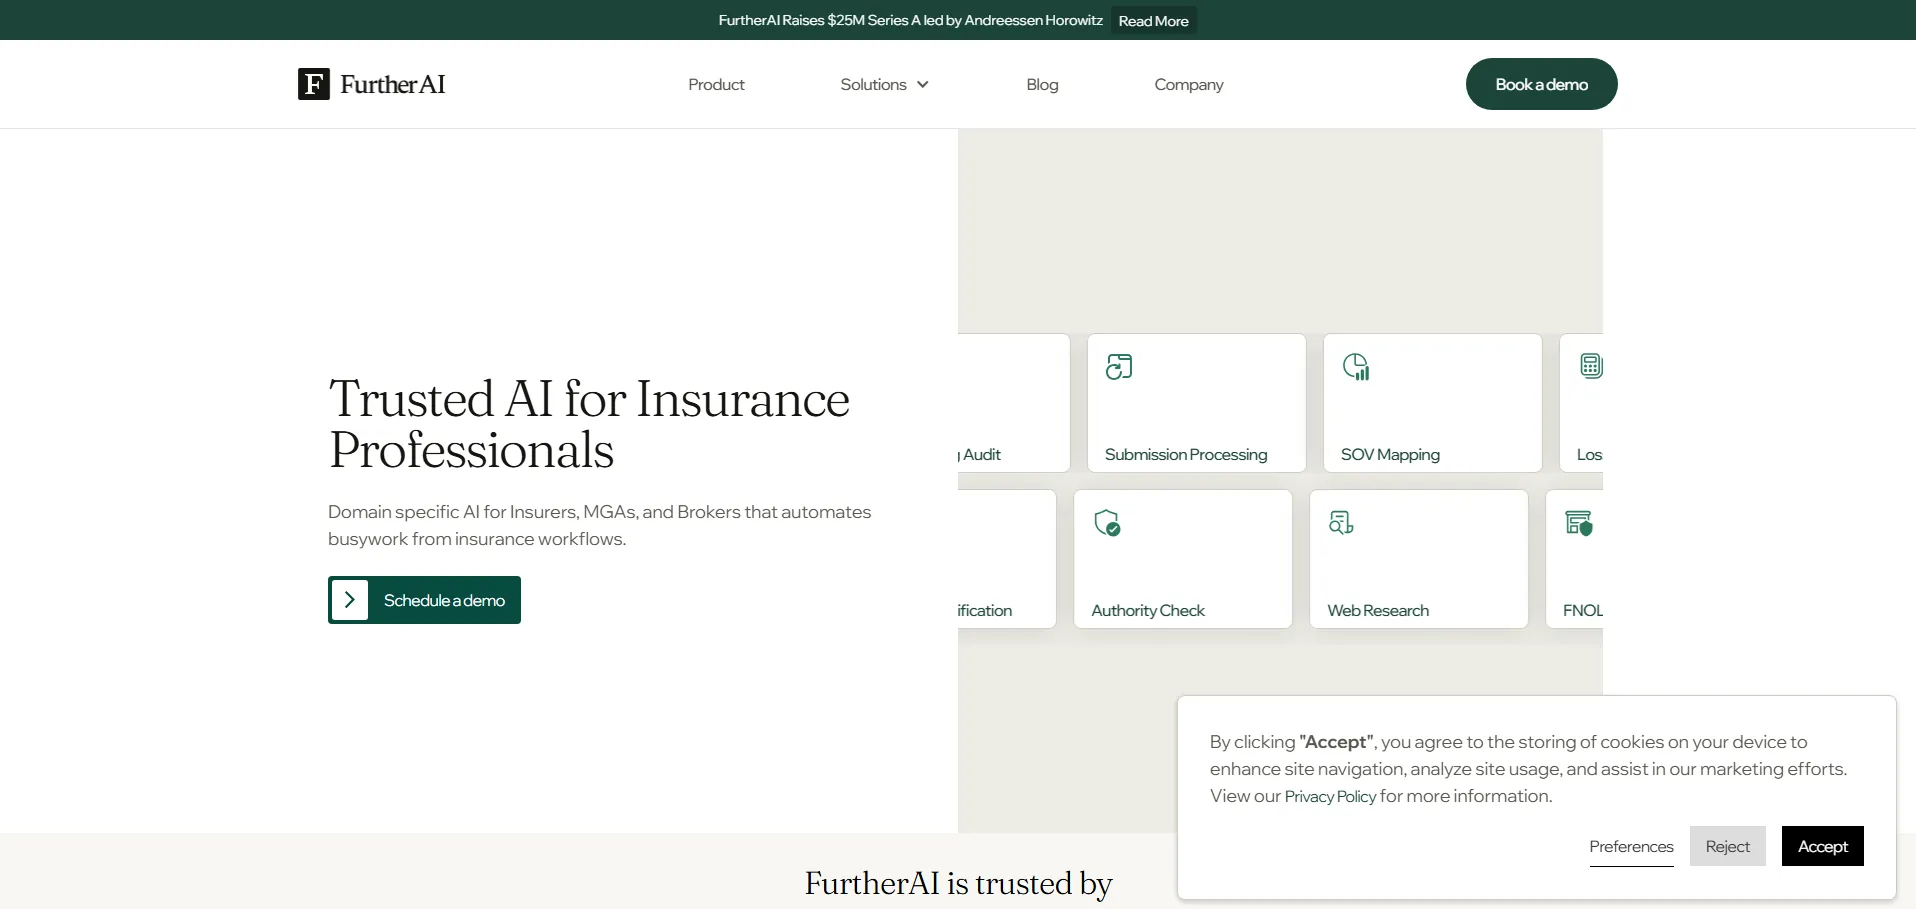Click the SOV Mapping chart icon

coord(1356,367)
